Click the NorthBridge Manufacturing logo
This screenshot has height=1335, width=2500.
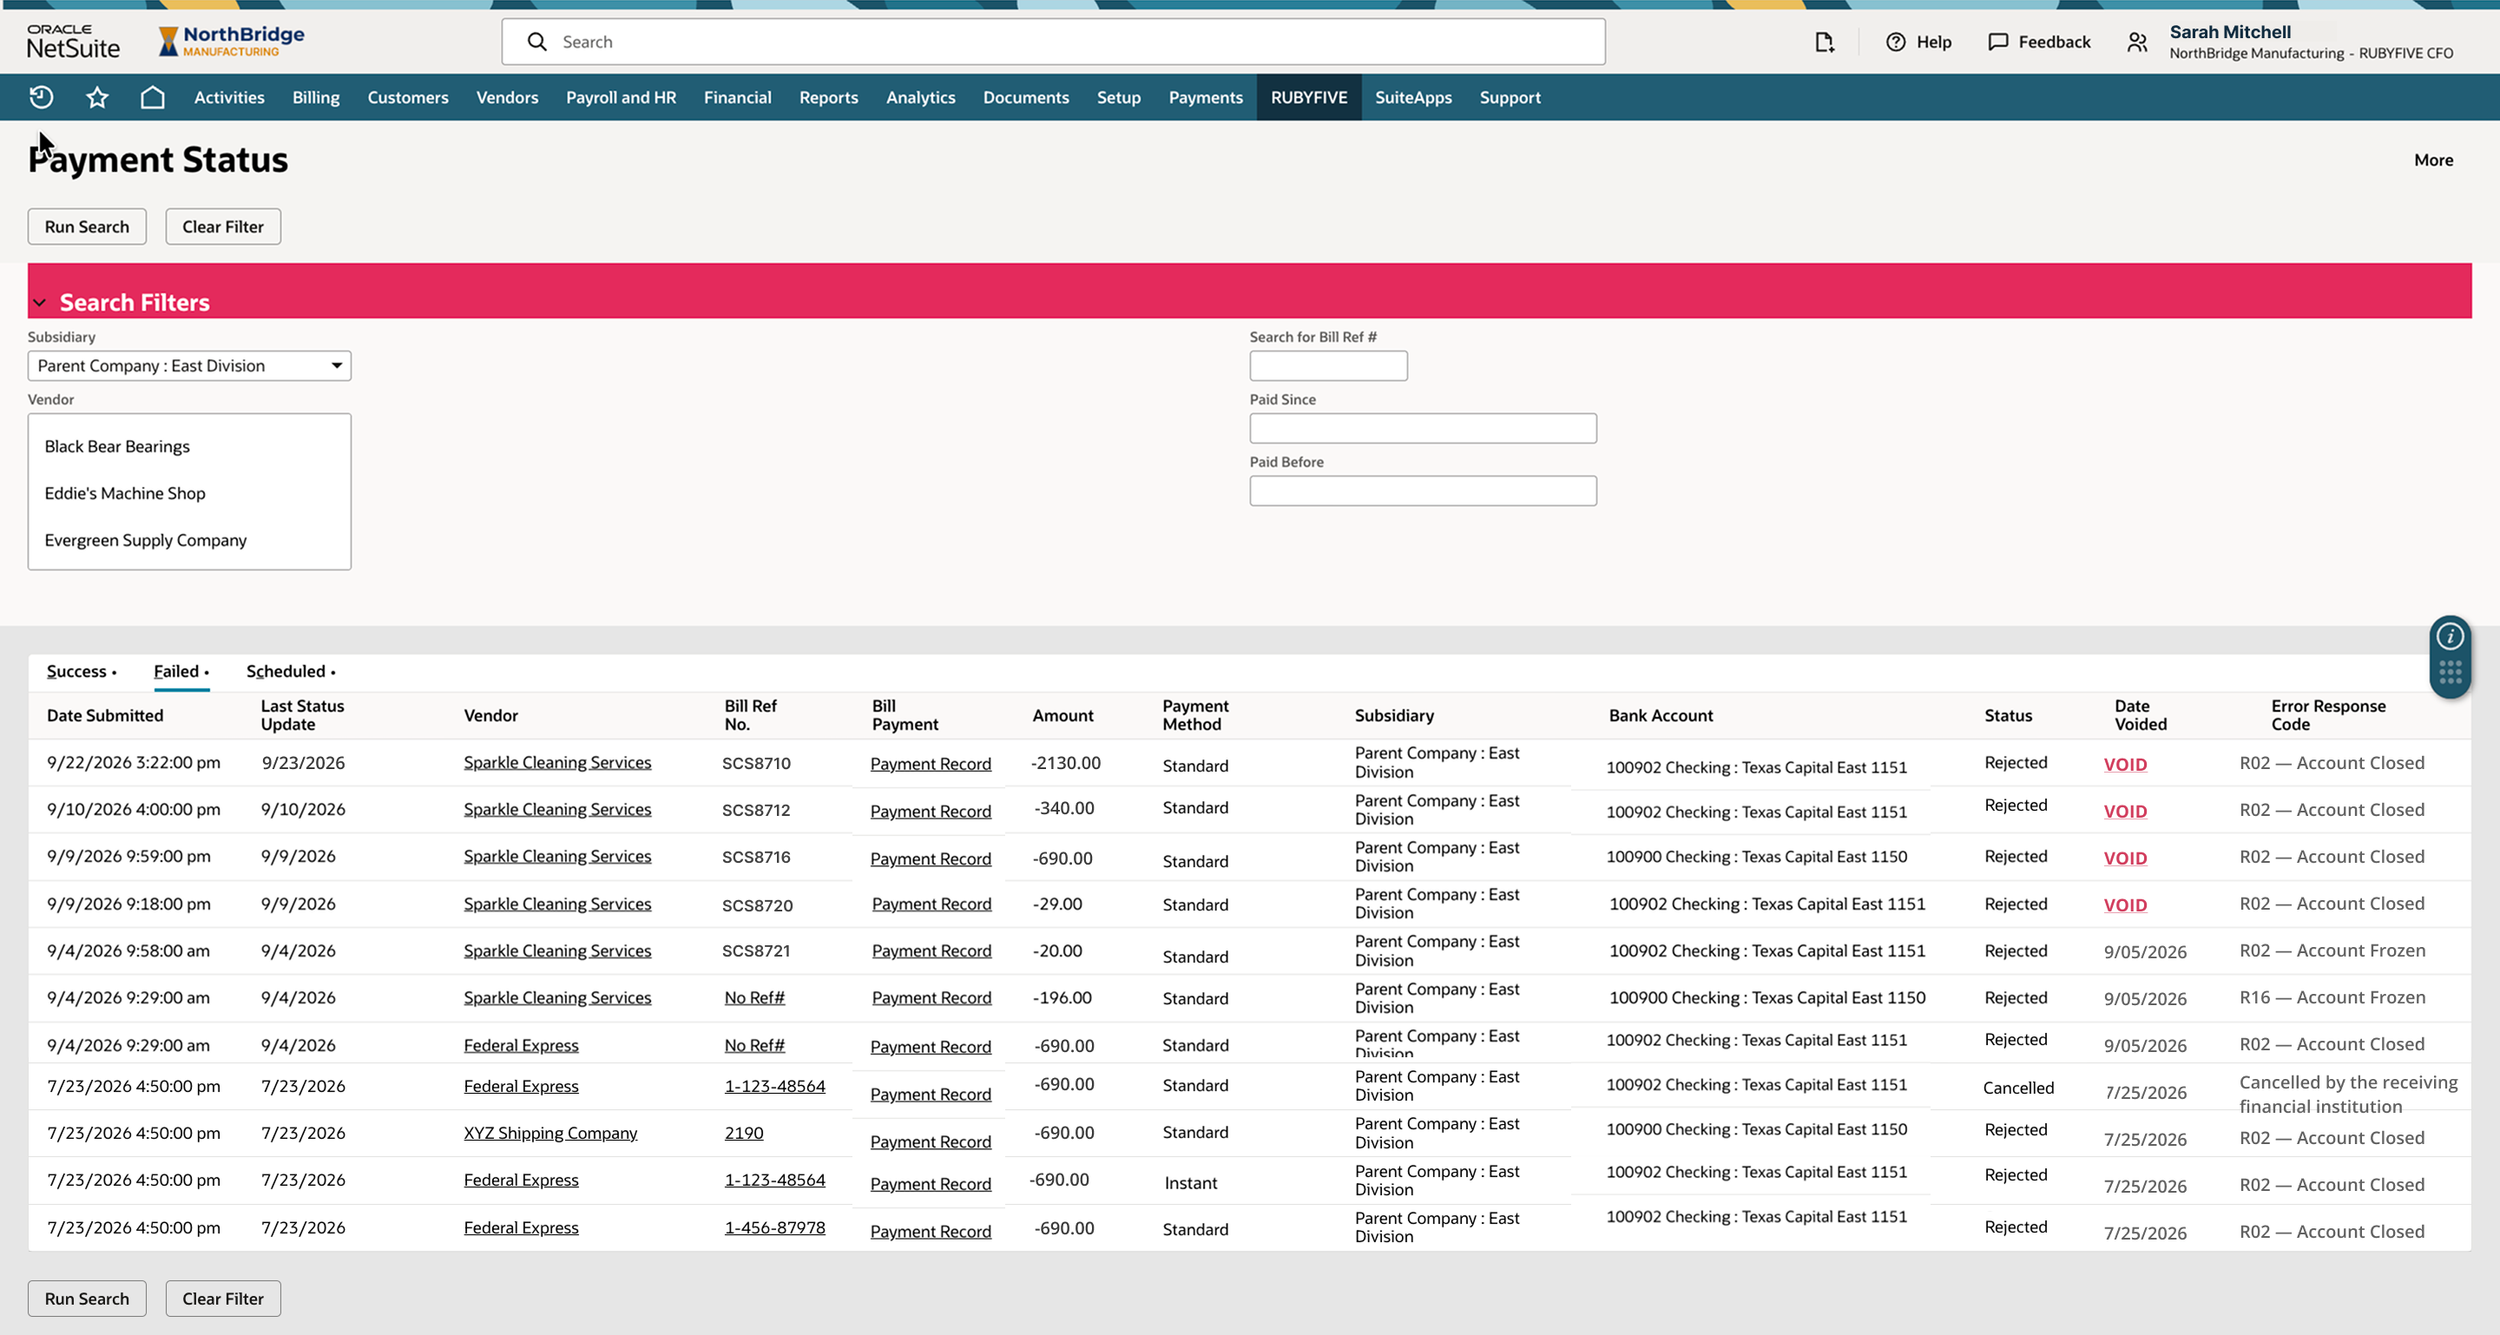click(x=231, y=41)
